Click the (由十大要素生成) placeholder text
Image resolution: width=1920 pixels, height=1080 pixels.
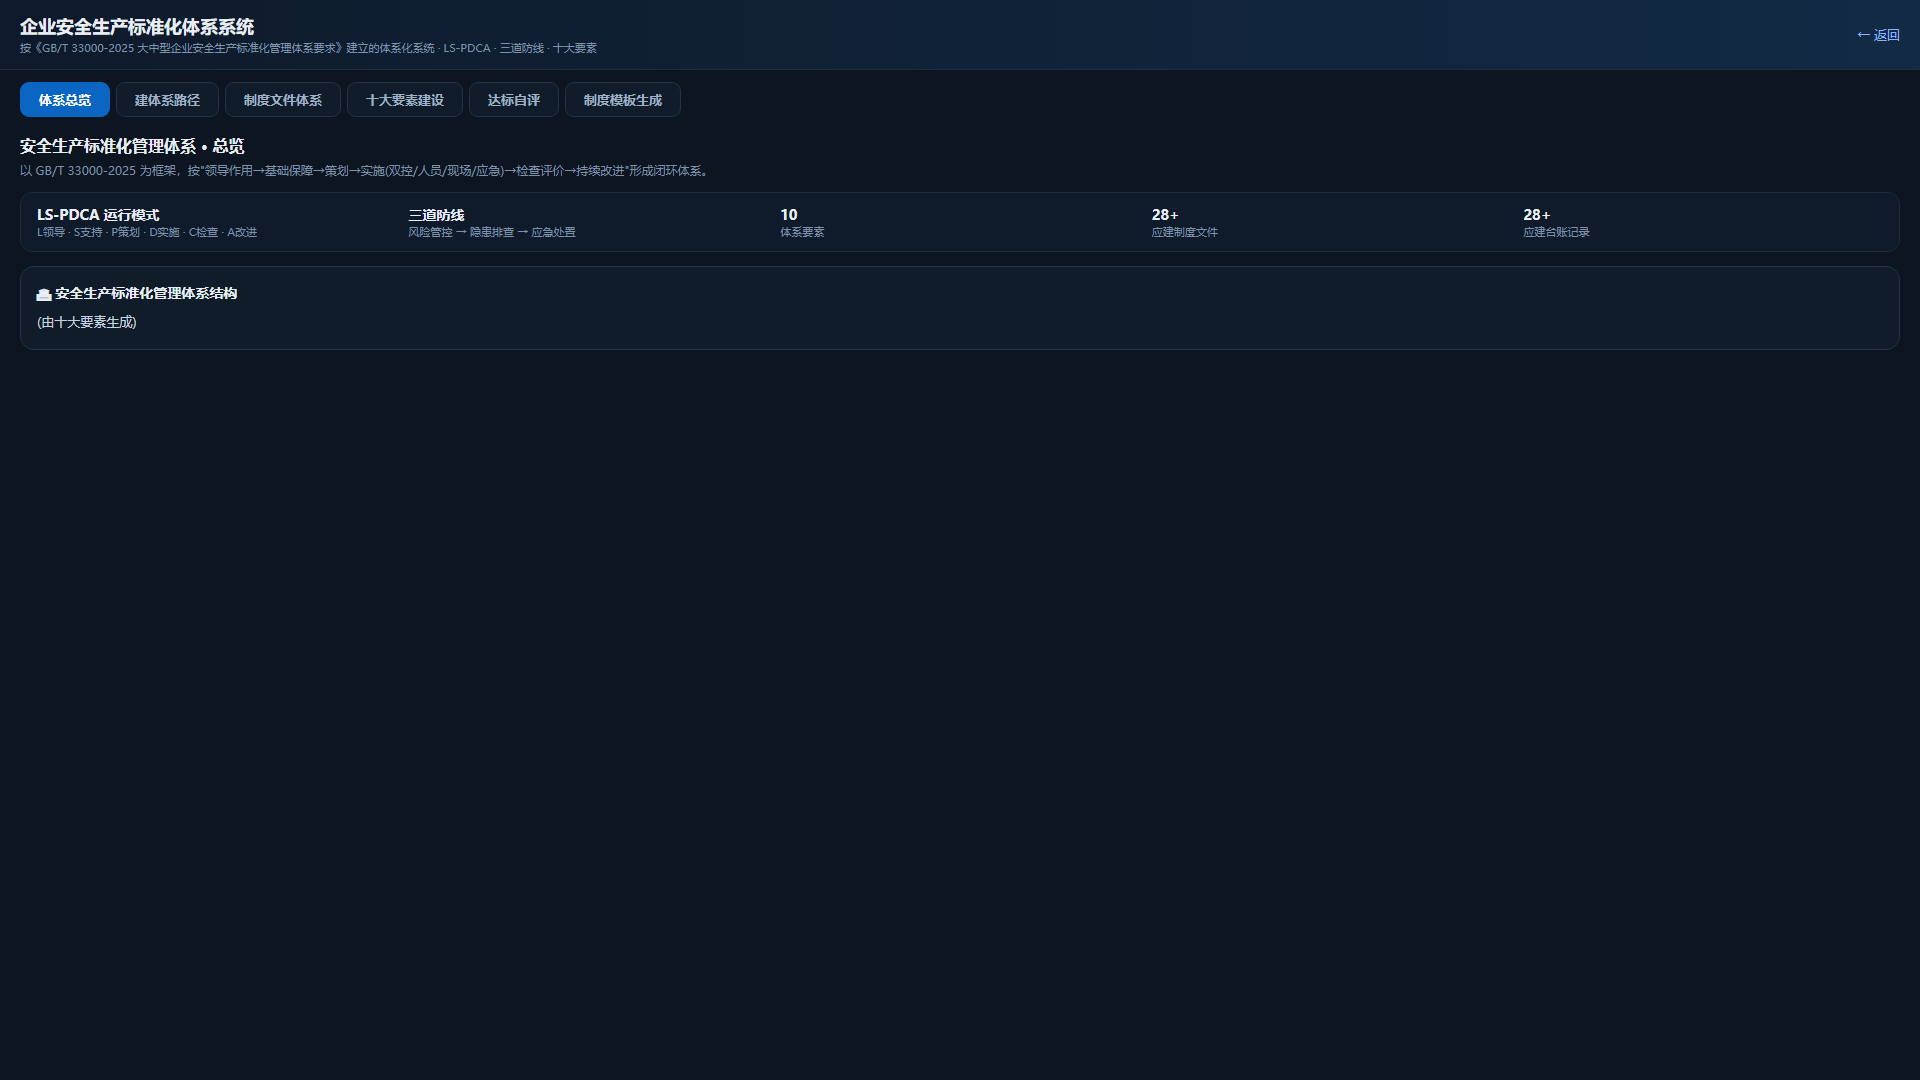point(87,322)
